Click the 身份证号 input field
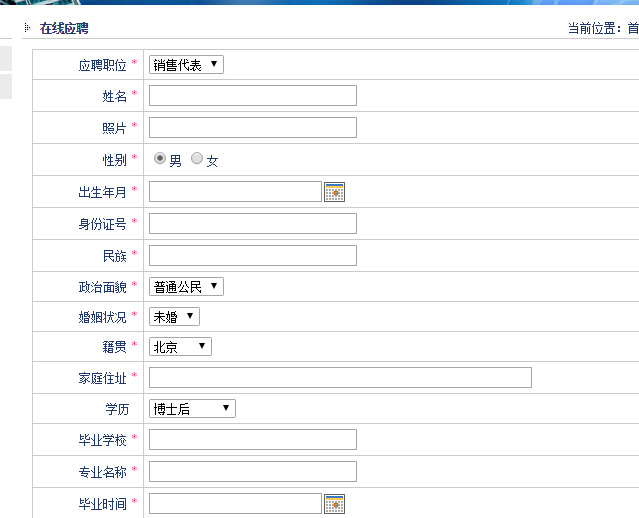The height and width of the screenshot is (518, 639). (252, 223)
